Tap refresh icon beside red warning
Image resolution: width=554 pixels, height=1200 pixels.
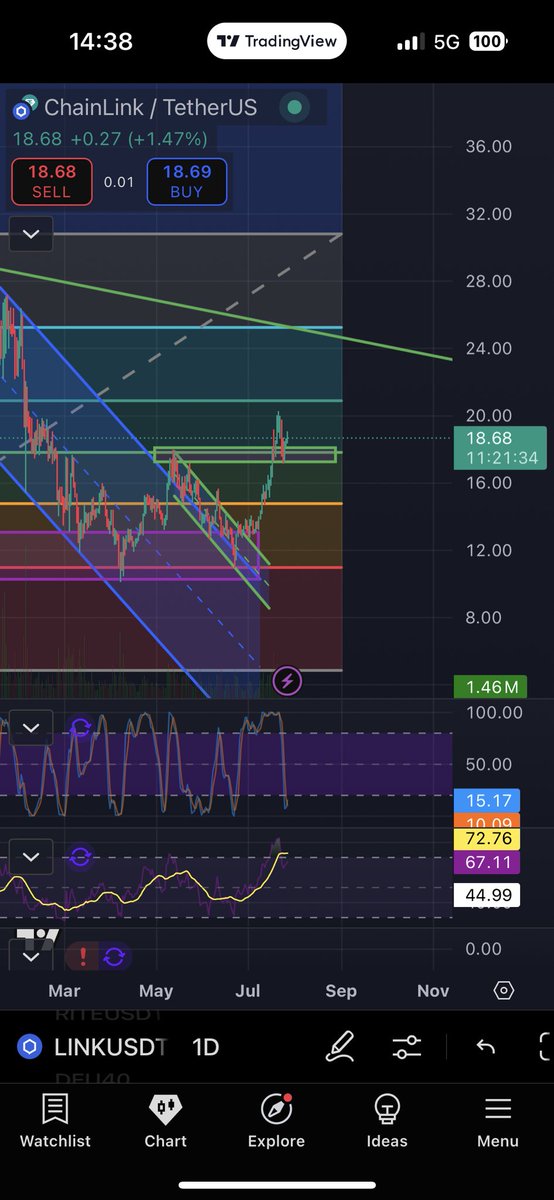coord(113,957)
